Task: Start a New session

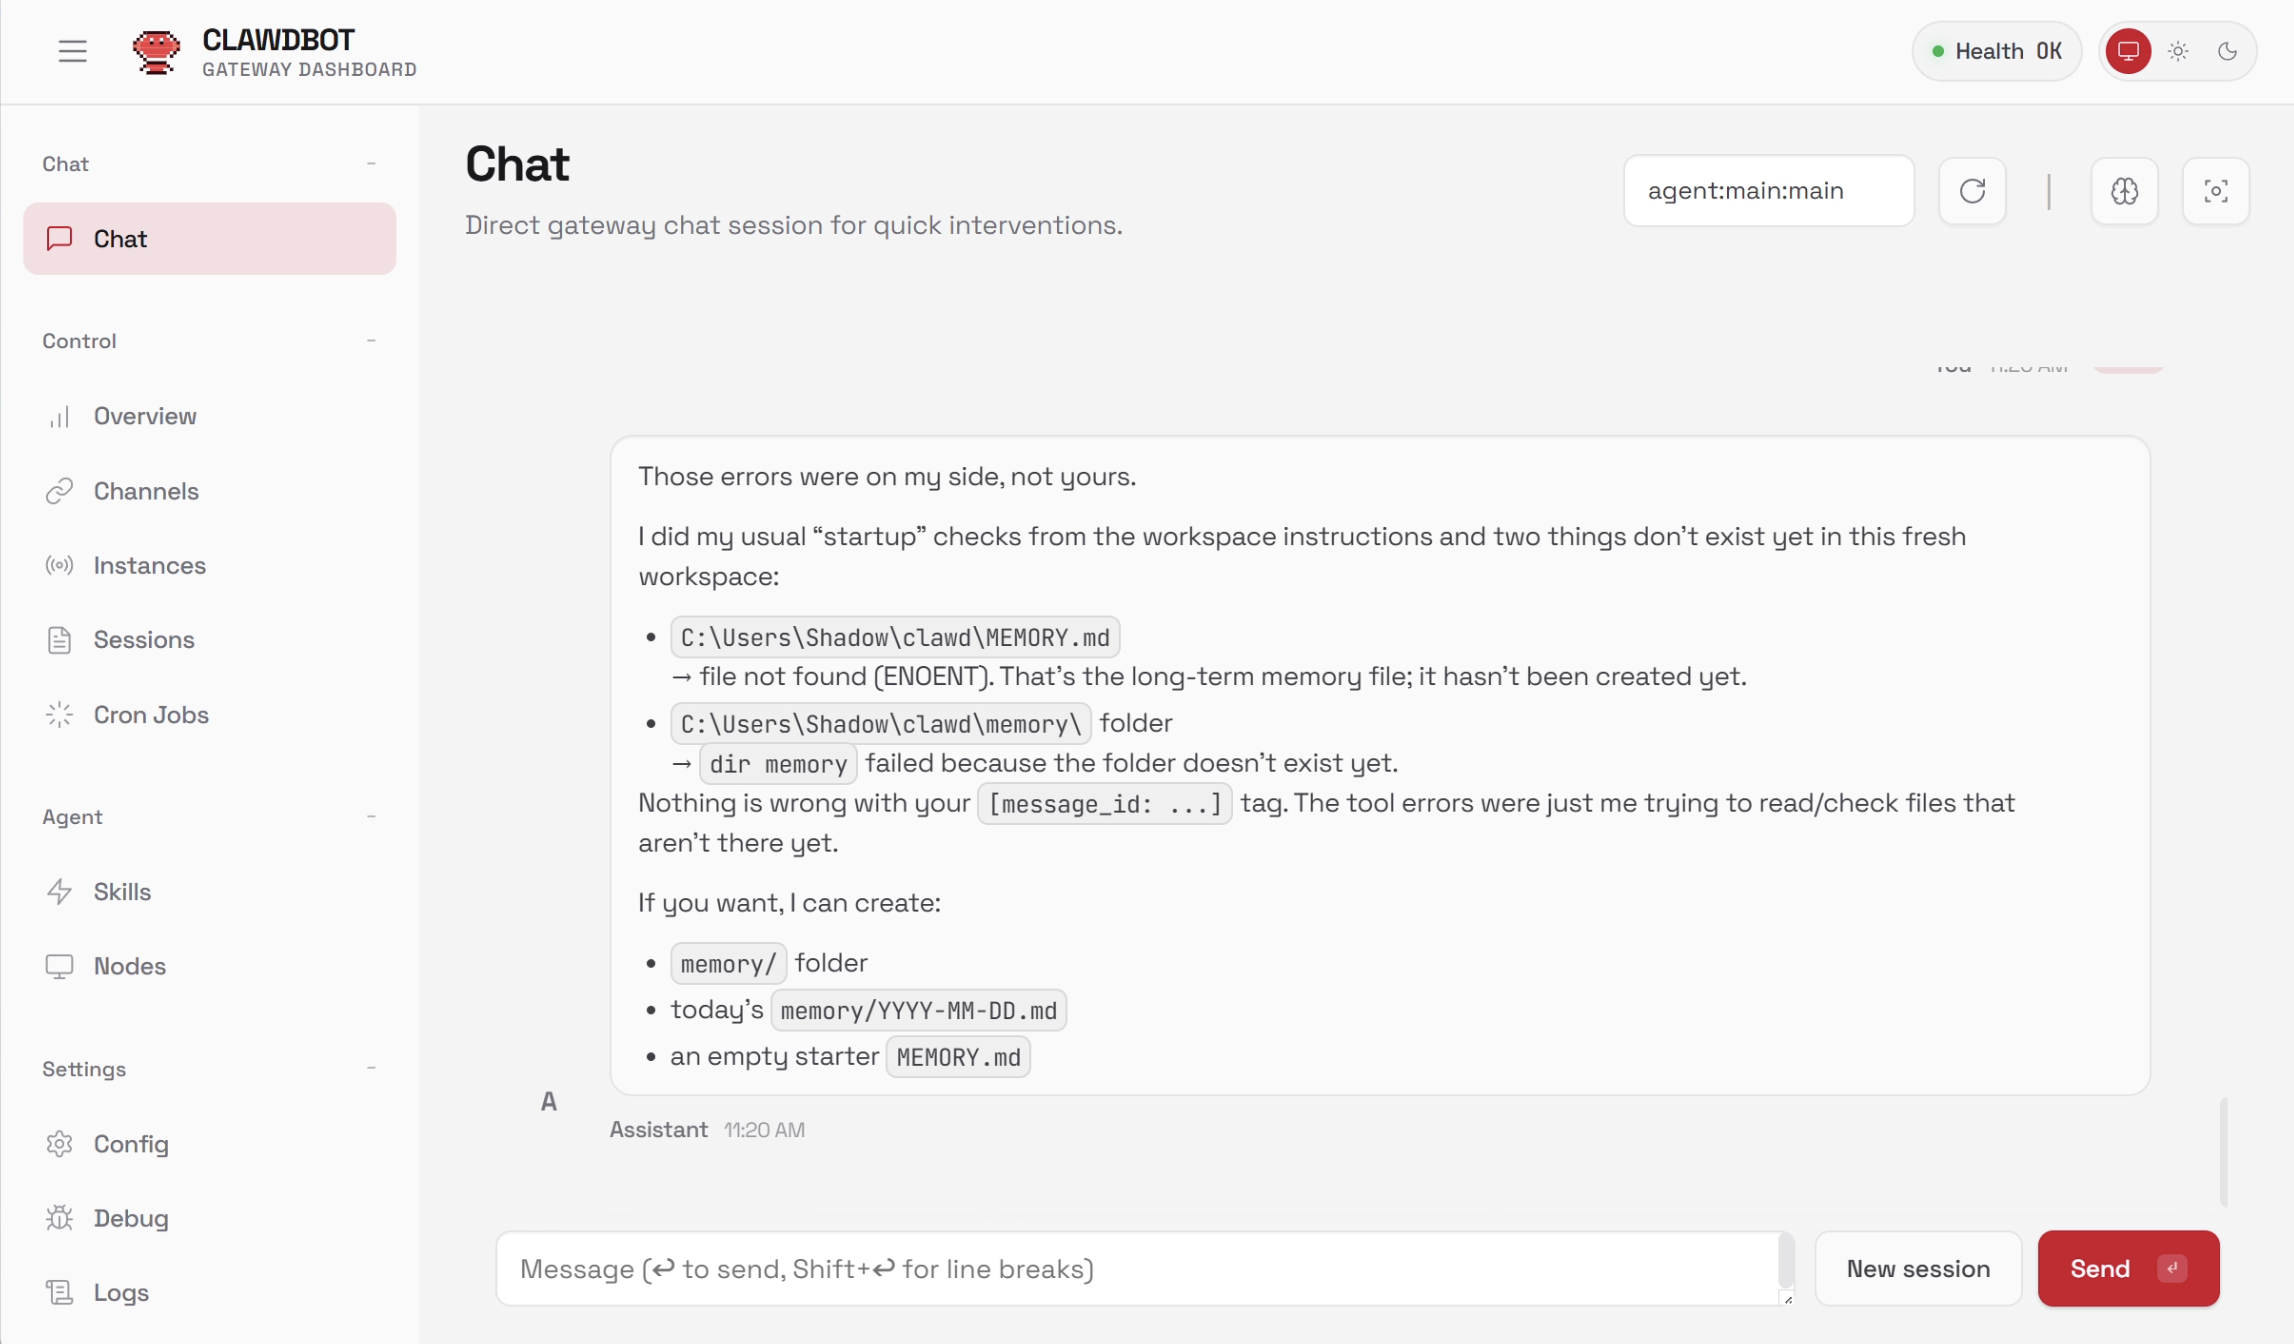Action: 1917,1268
